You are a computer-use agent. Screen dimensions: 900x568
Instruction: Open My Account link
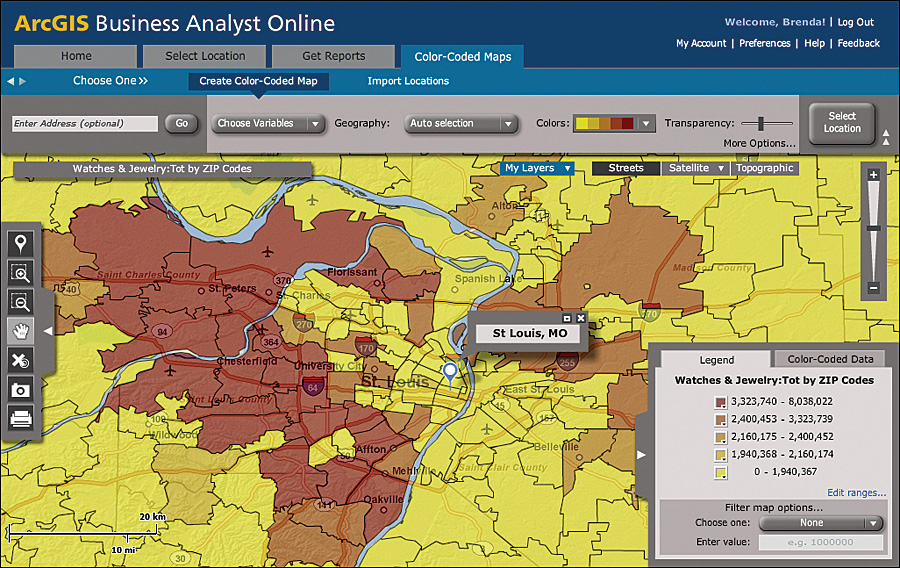[x=701, y=44]
